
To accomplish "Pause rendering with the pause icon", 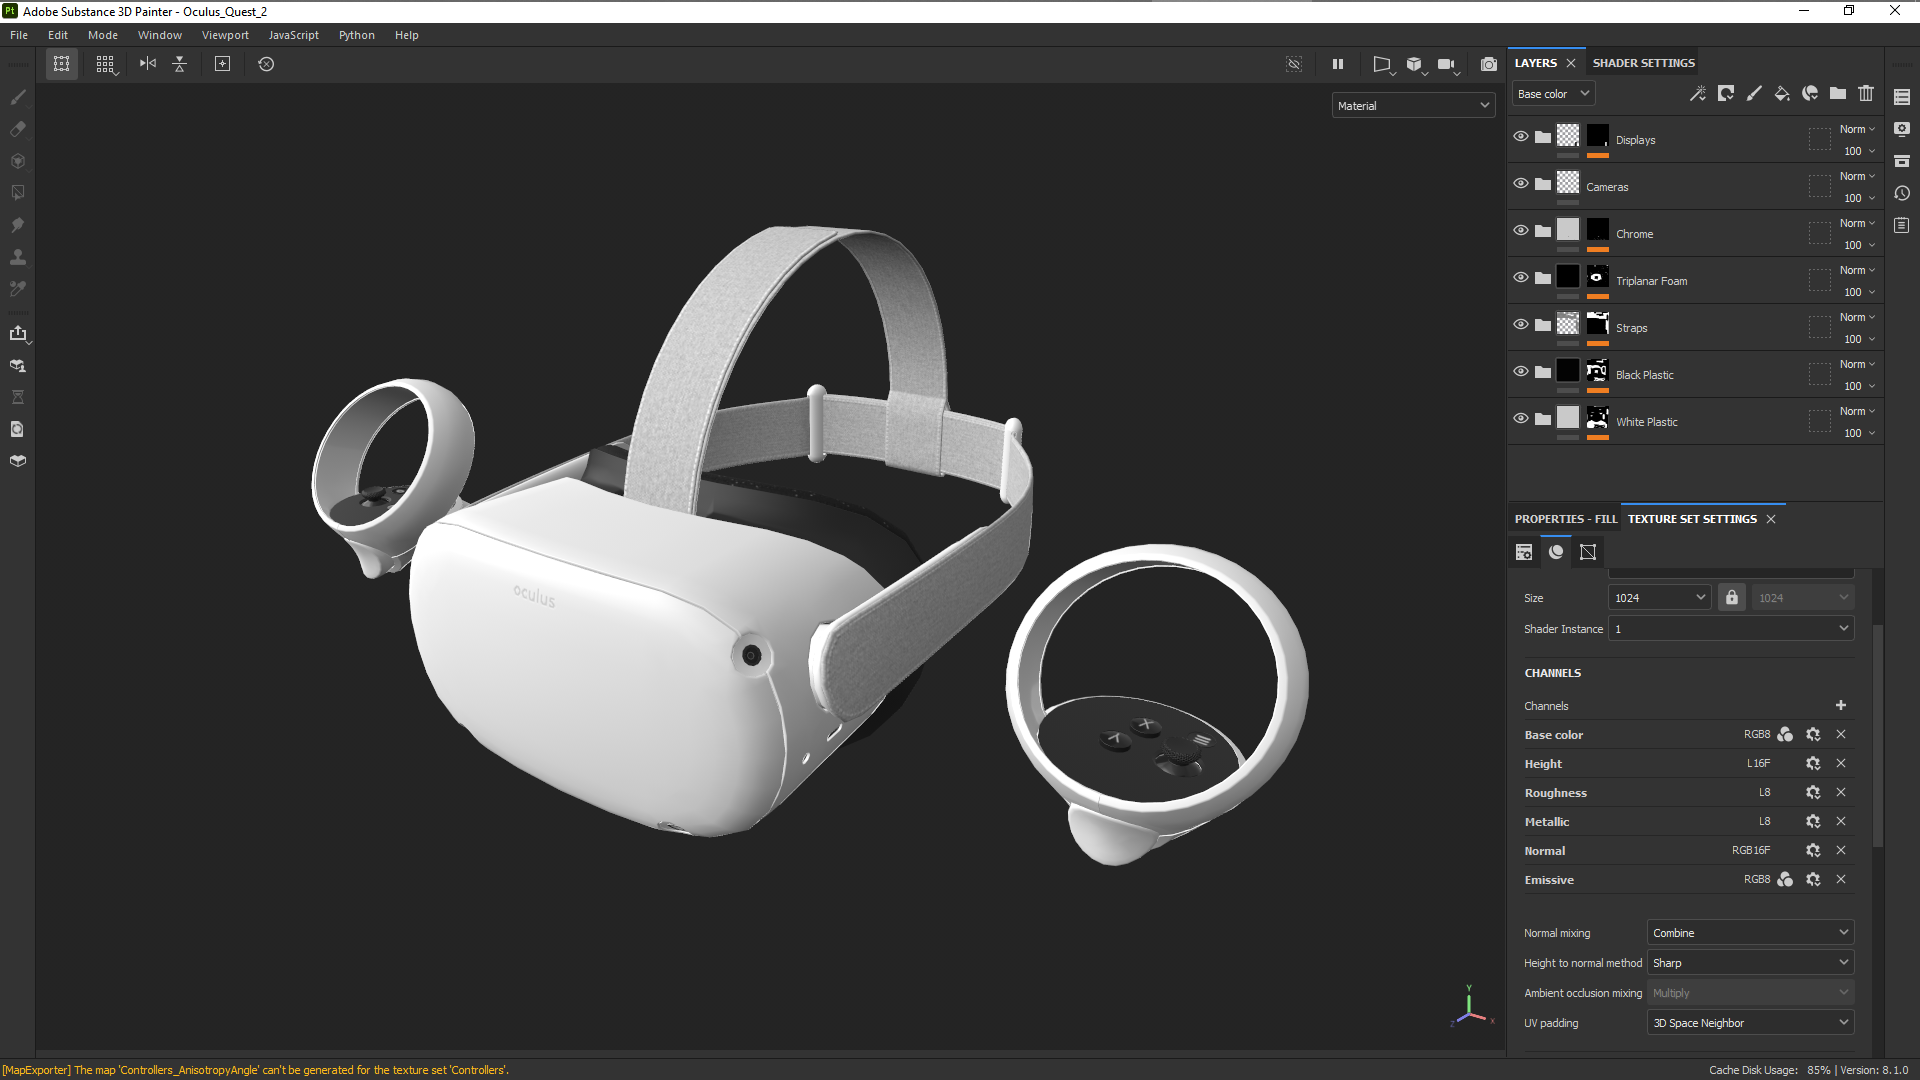I will pyautogui.click(x=1337, y=64).
